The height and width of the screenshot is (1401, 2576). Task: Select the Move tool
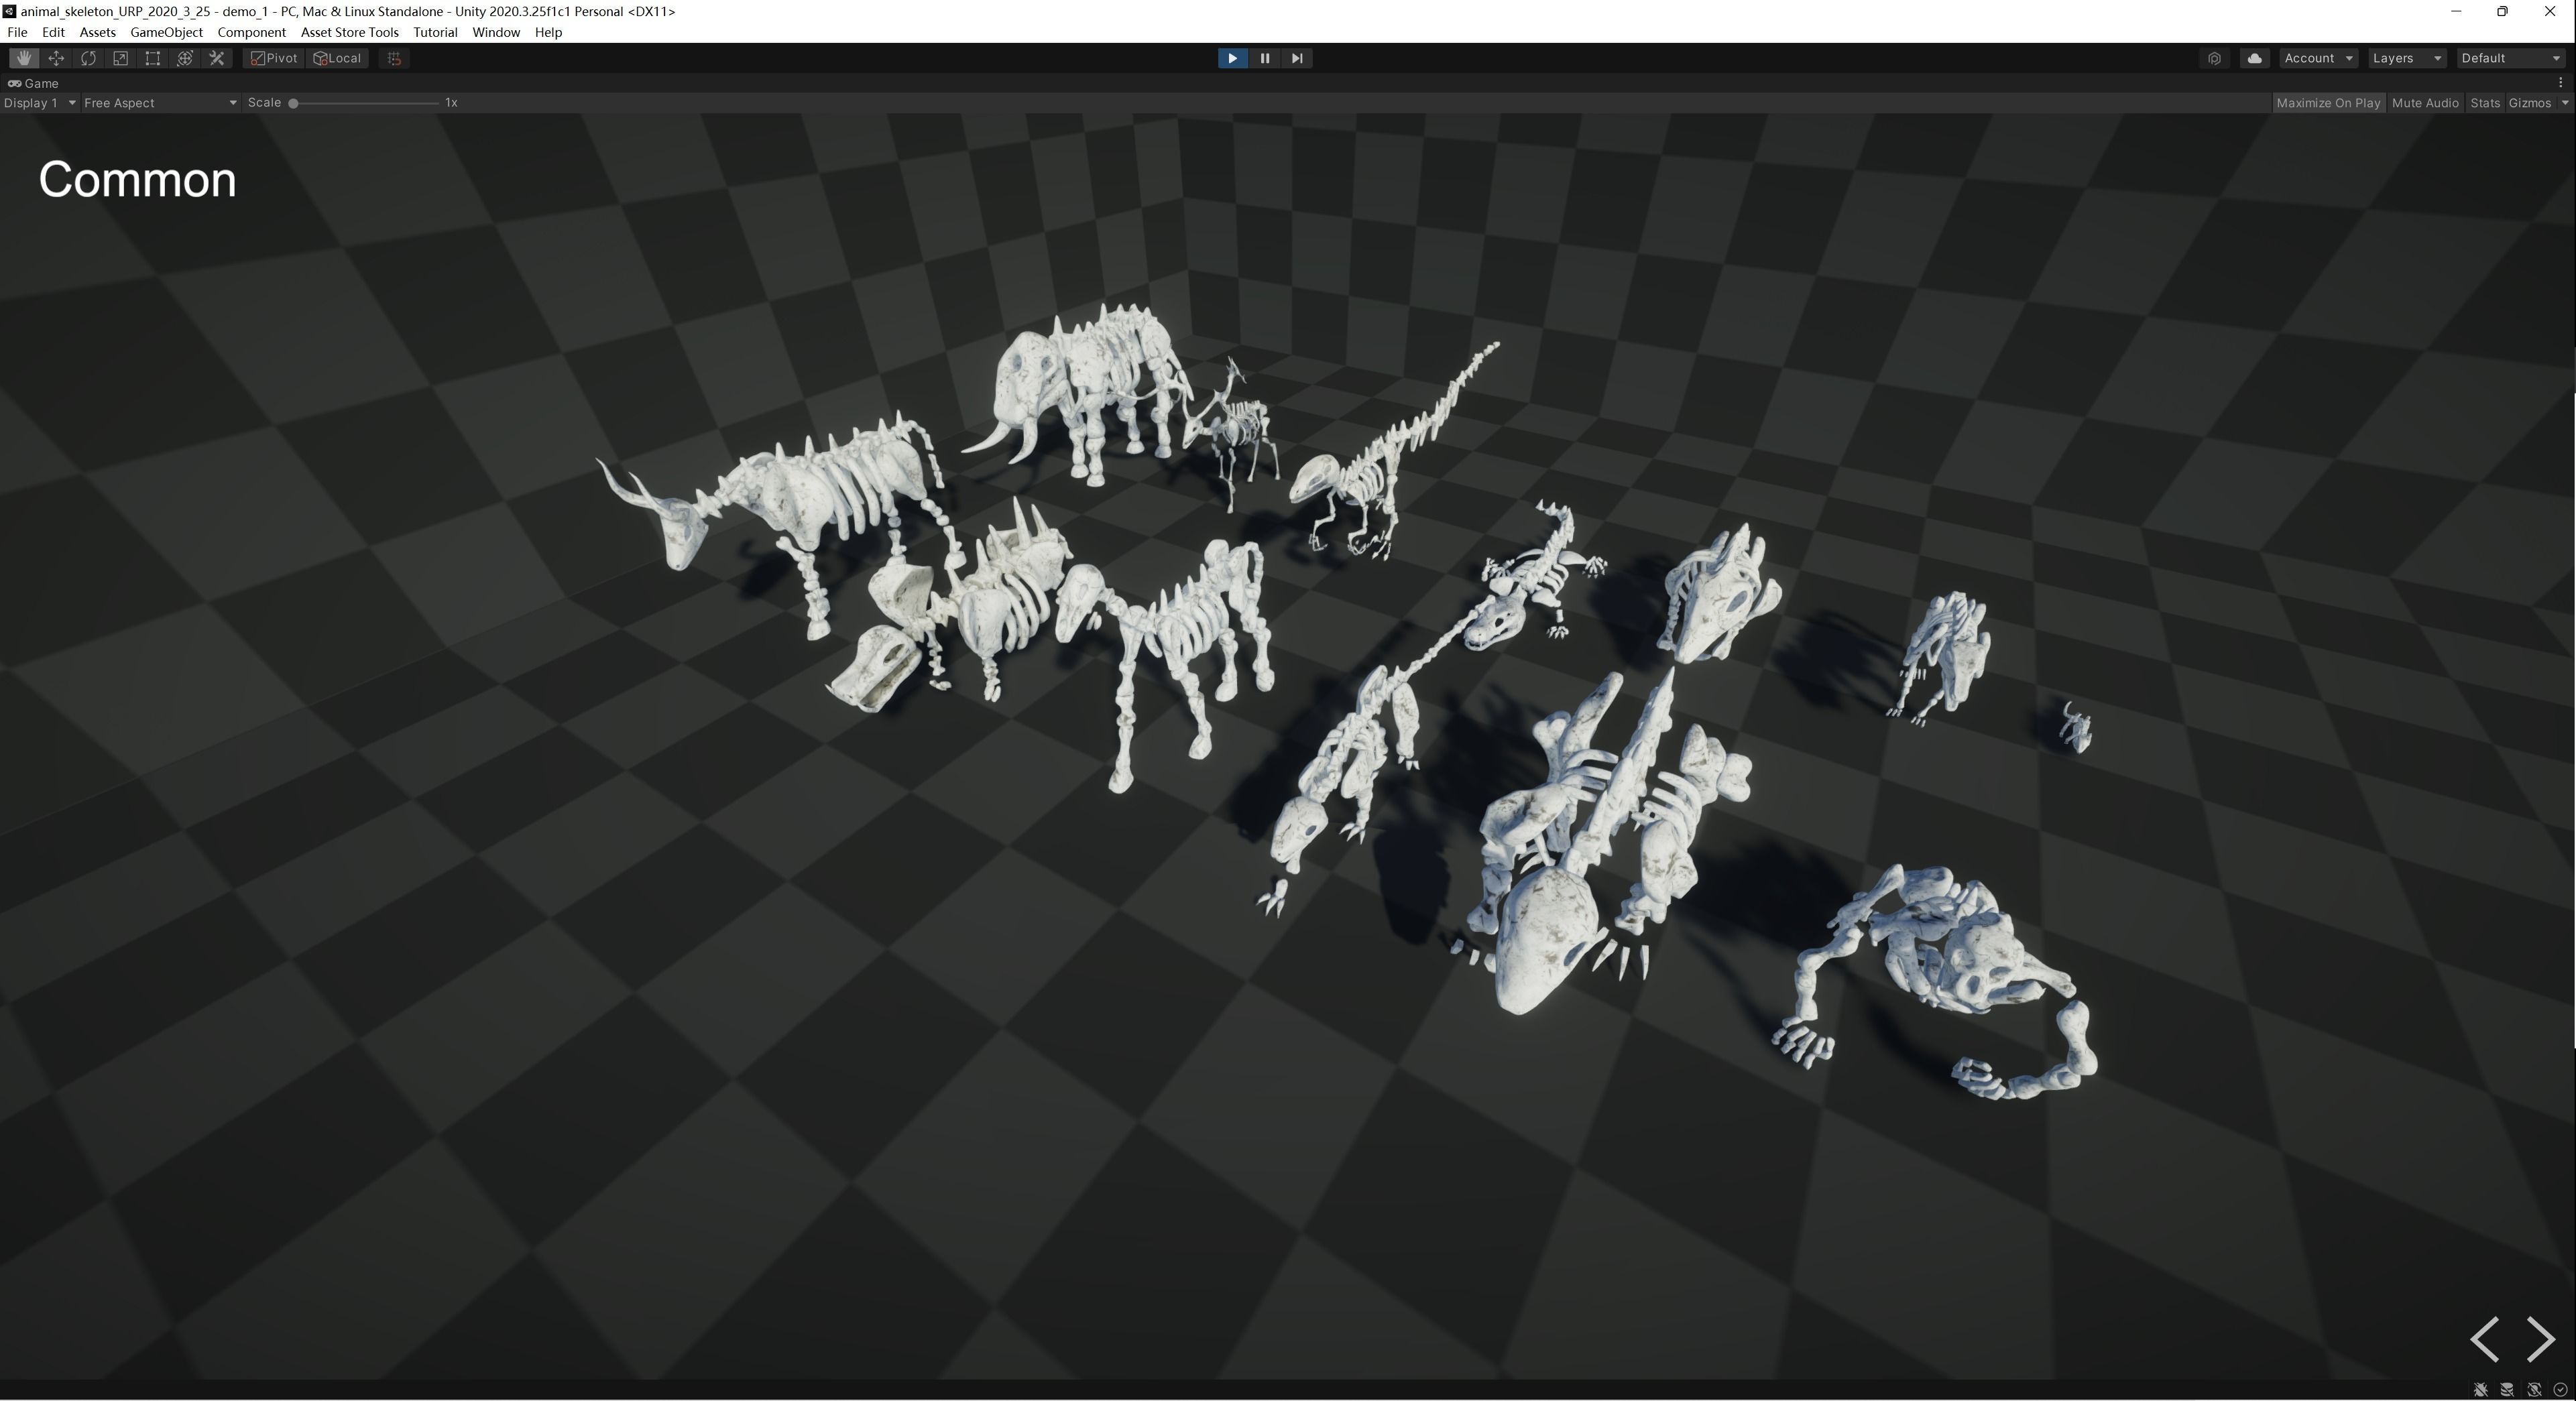coord(56,58)
